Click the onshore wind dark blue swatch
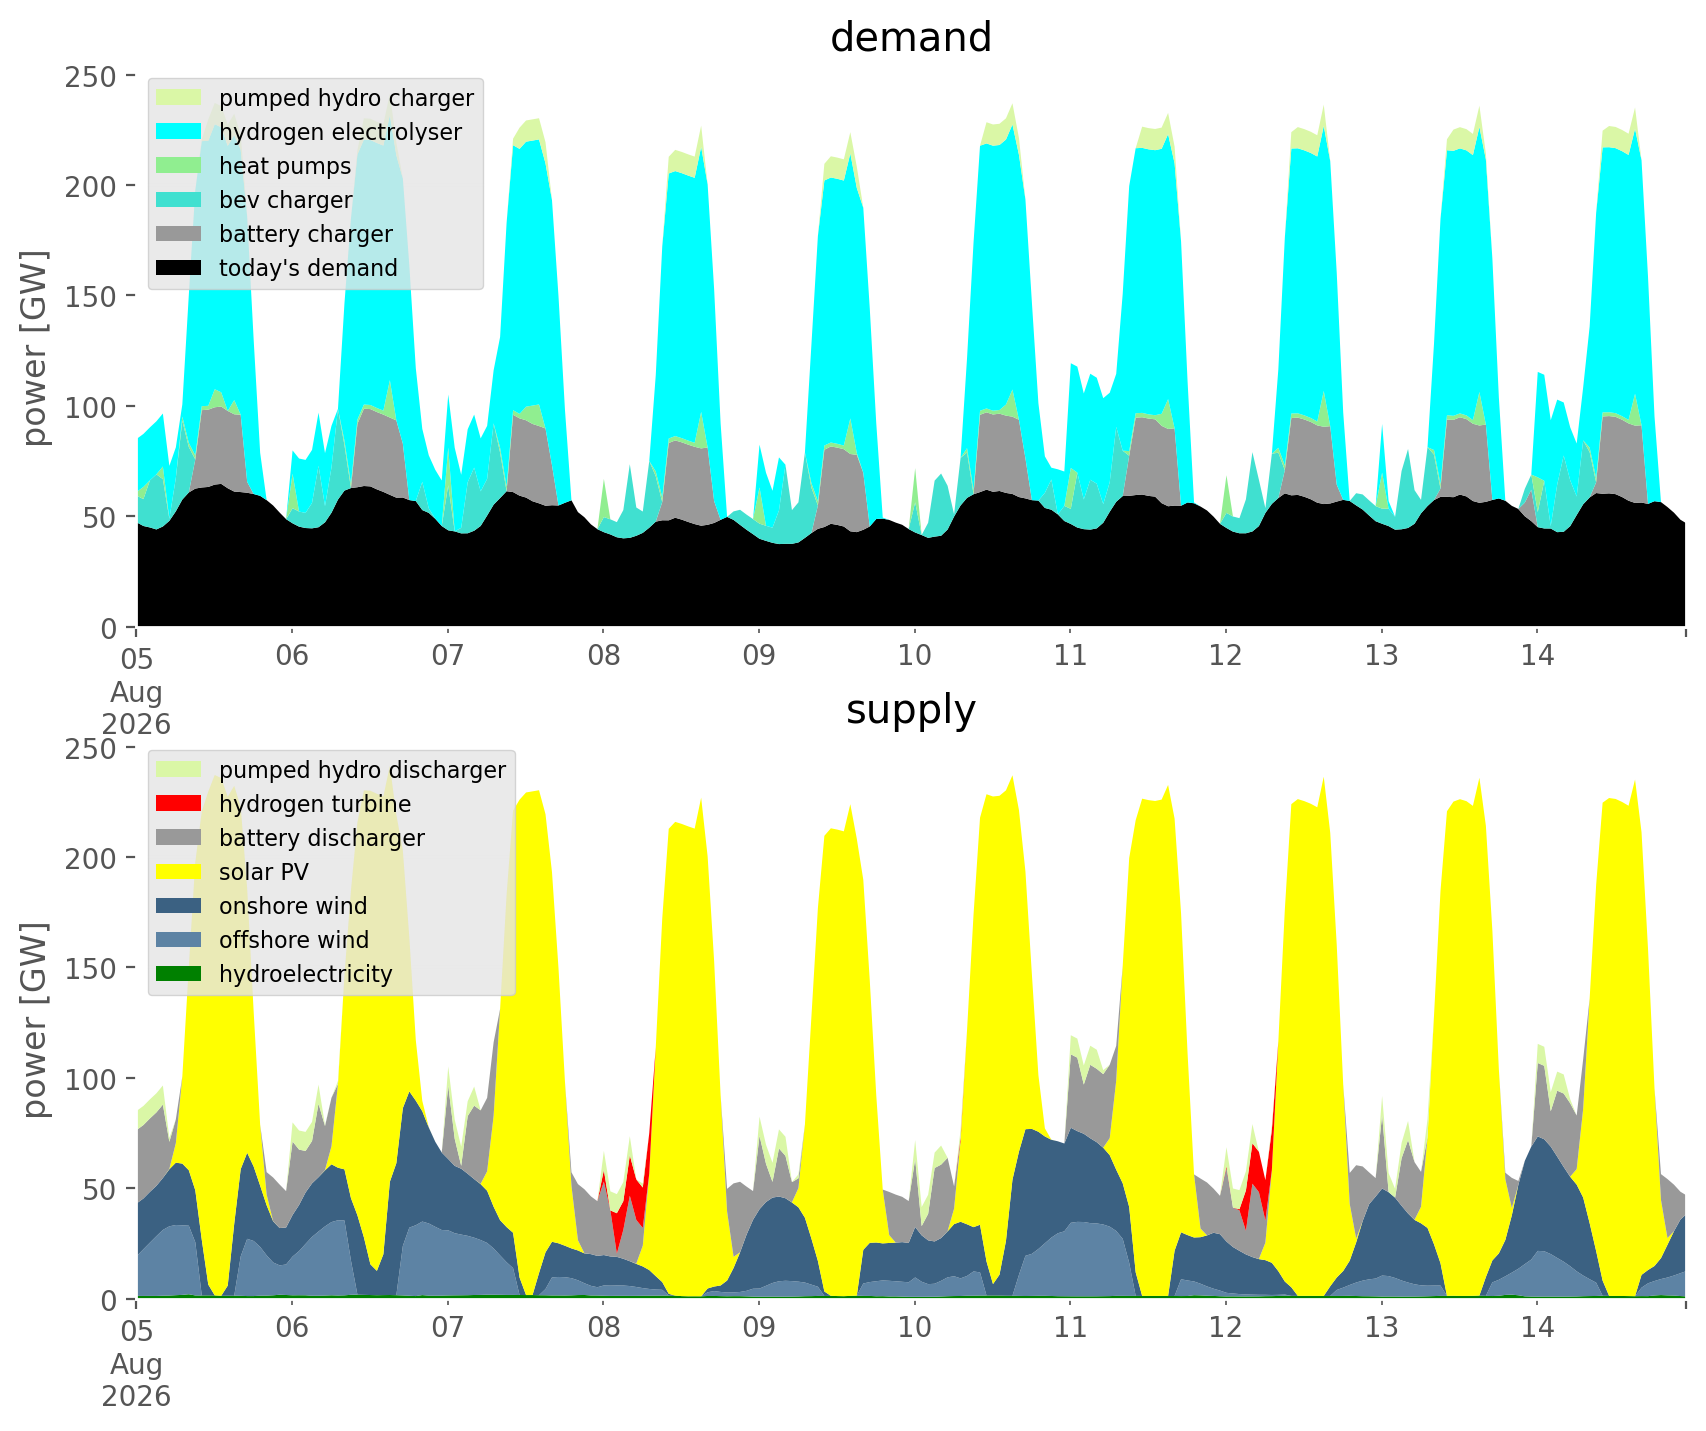 click(180, 905)
